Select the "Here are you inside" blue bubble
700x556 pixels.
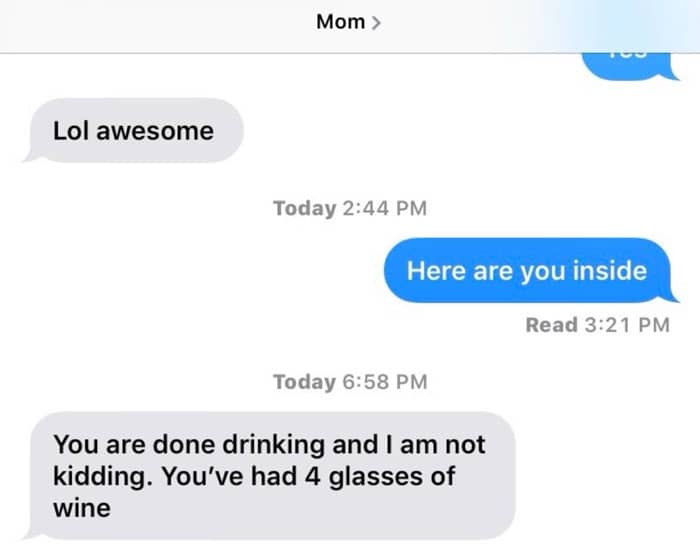pyautogui.click(x=526, y=270)
